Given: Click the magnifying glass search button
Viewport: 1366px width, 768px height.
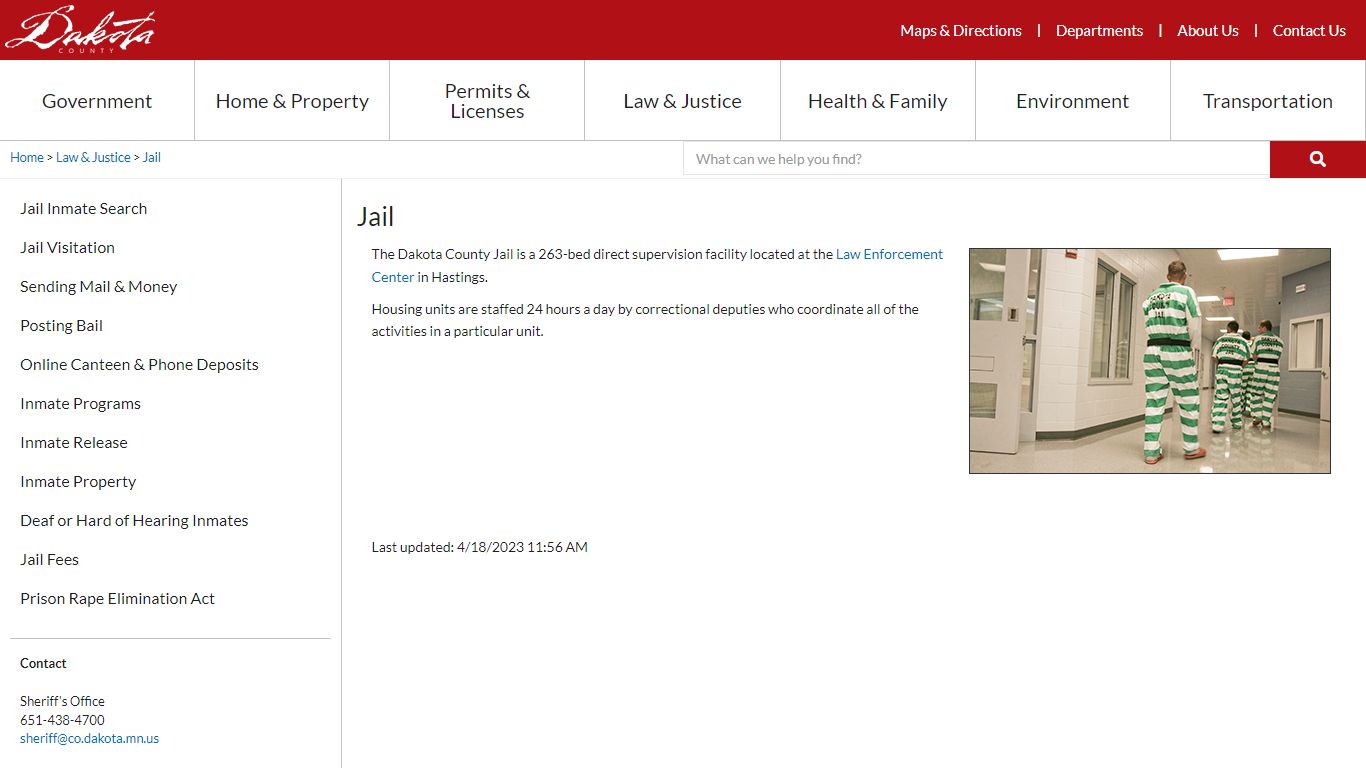Looking at the screenshot, I should 1317,159.
